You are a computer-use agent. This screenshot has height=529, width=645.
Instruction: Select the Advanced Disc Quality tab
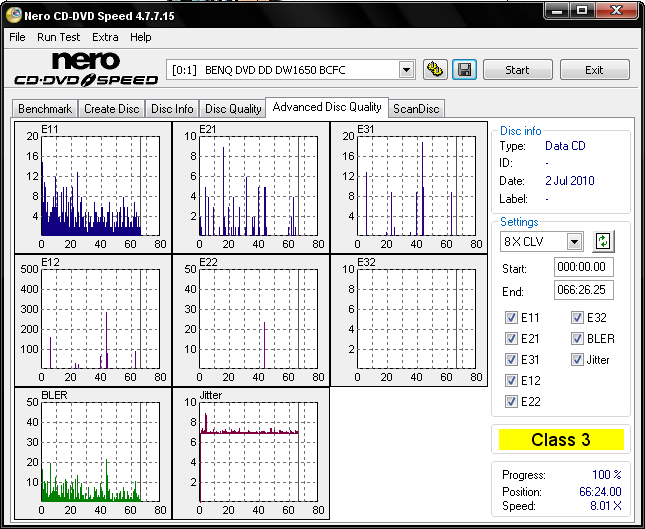pos(327,107)
